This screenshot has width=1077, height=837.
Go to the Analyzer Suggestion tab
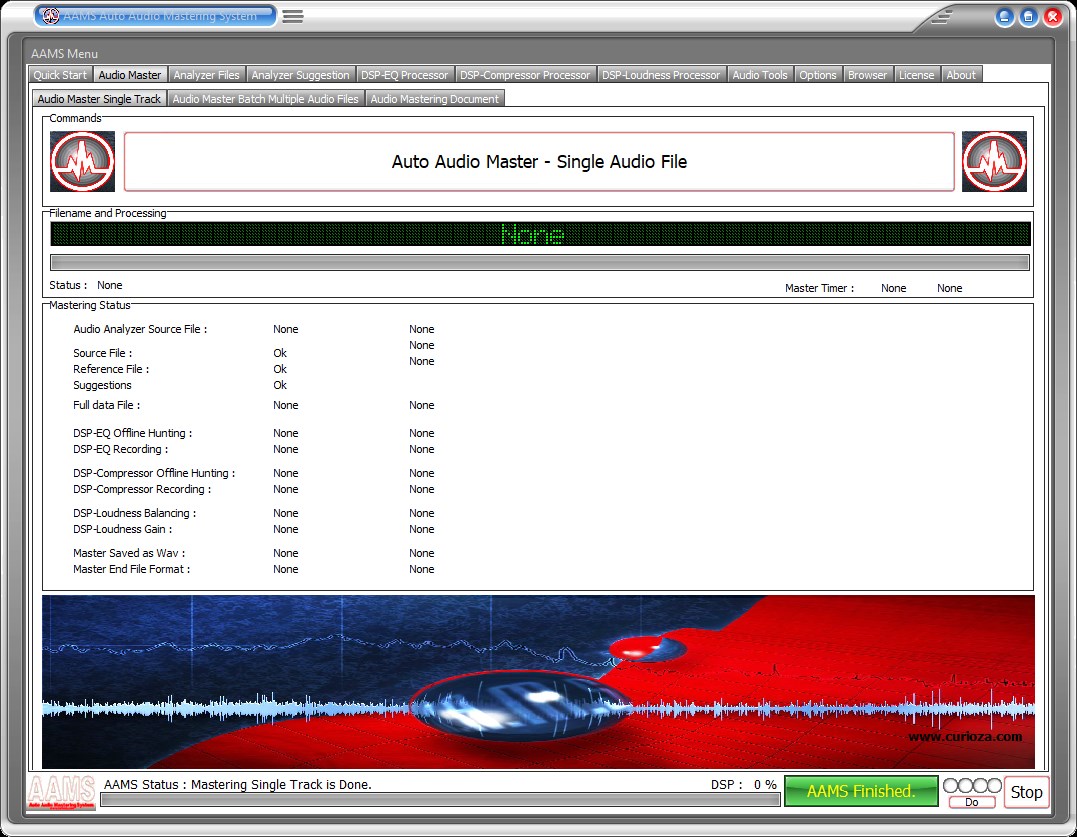click(x=300, y=75)
